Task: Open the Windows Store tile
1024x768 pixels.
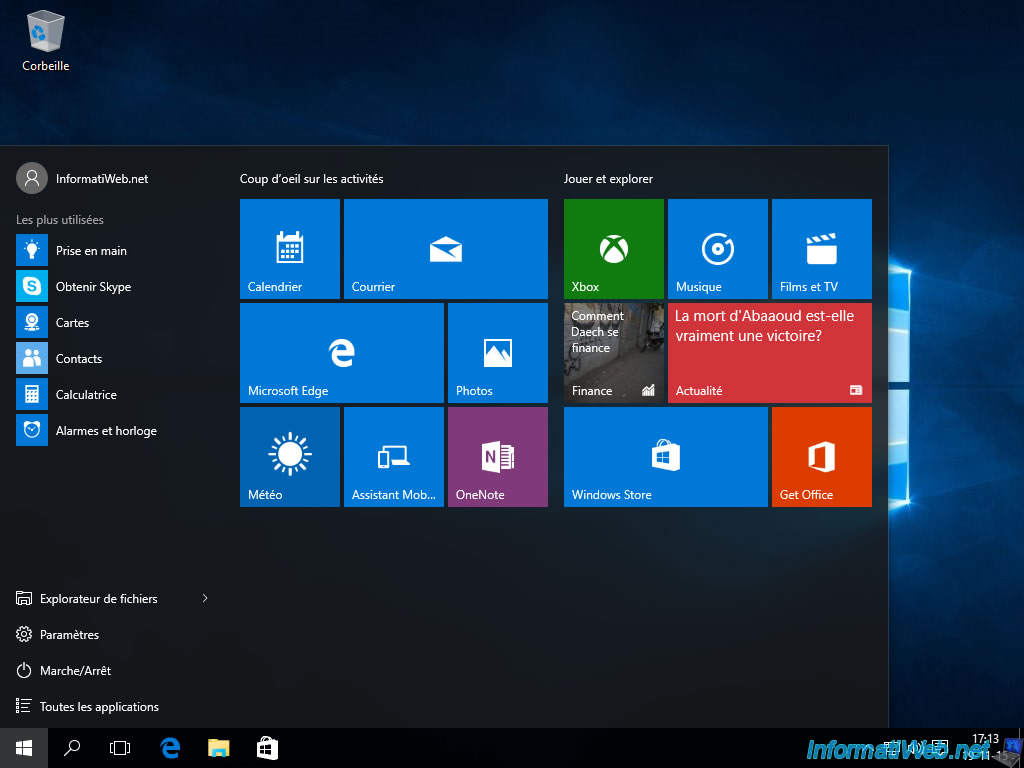Action: tap(665, 456)
